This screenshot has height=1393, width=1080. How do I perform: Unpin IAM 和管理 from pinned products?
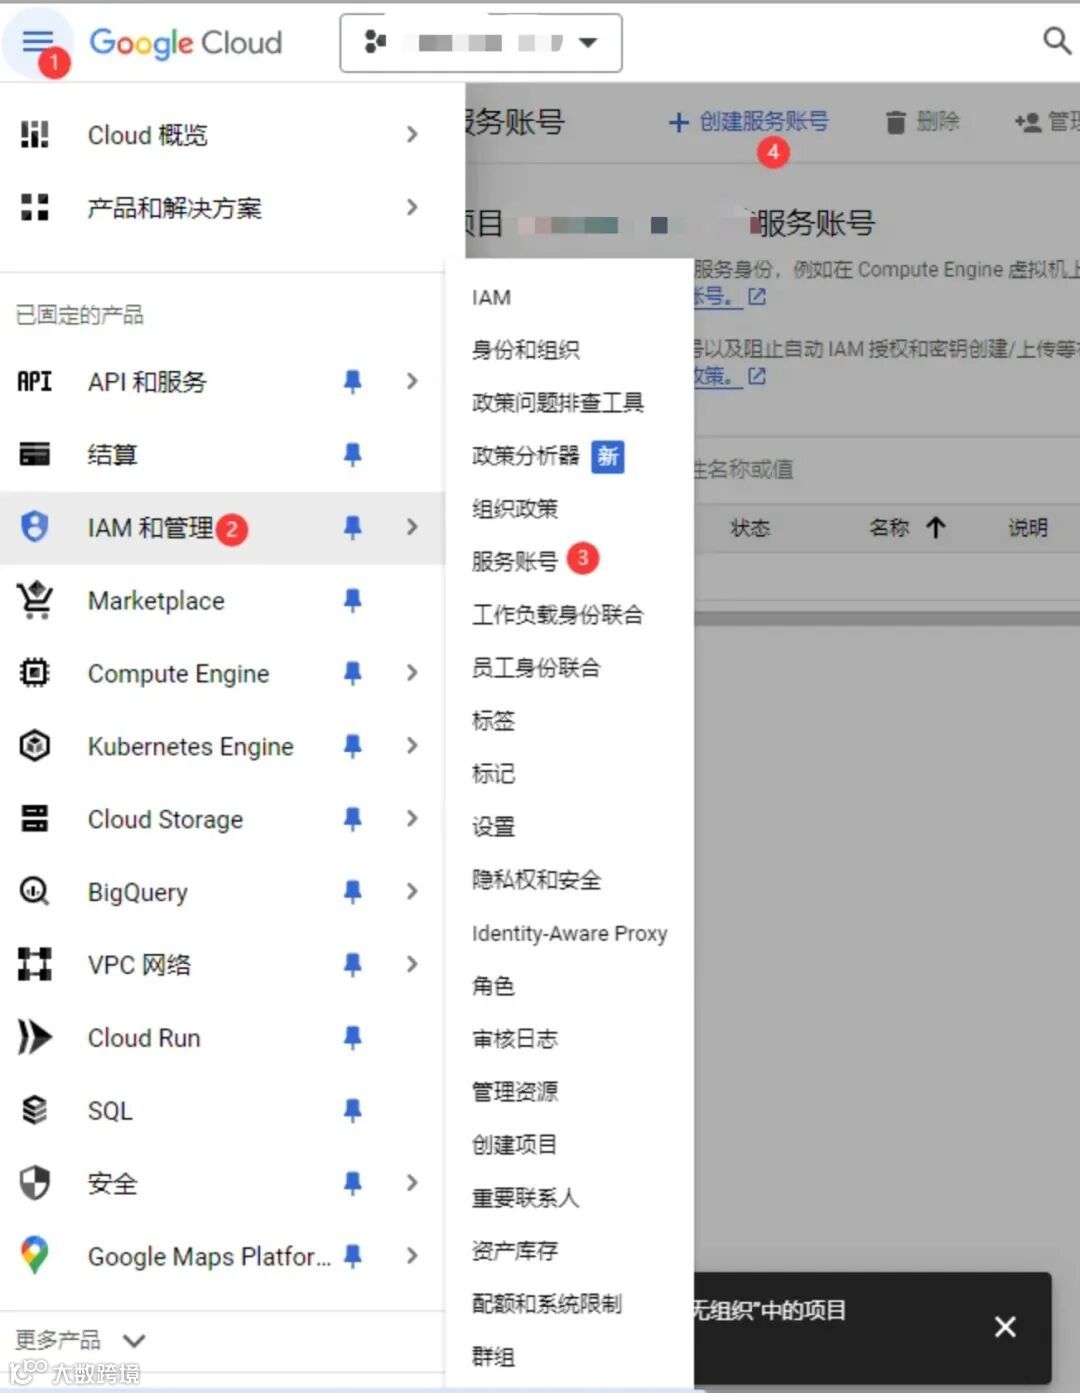(x=352, y=527)
